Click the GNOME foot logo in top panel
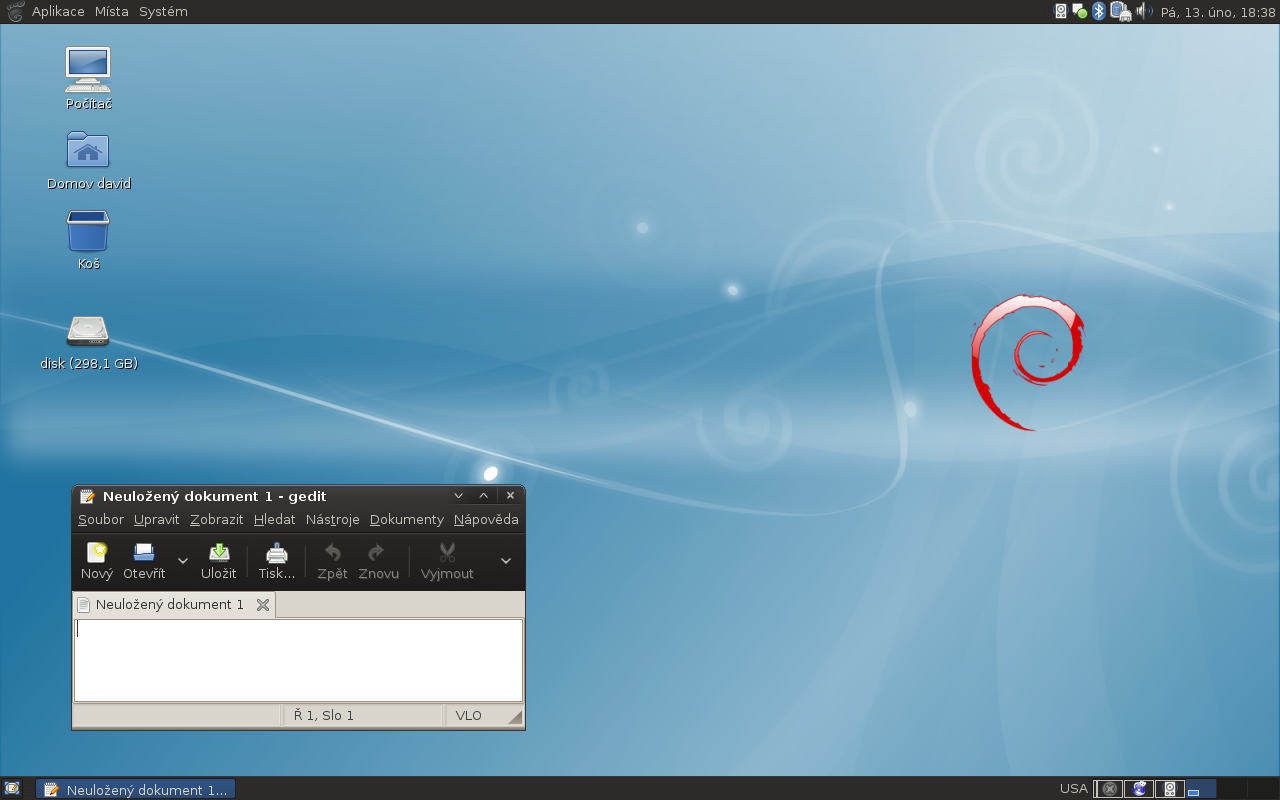Viewport: 1280px width, 800px height. (x=15, y=11)
